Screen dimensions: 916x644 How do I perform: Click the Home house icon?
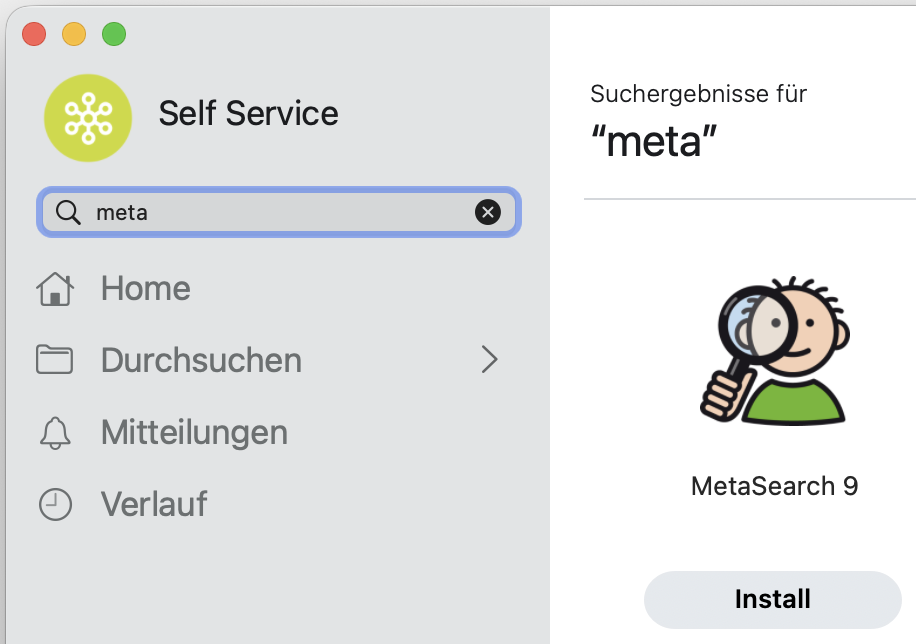[55, 289]
